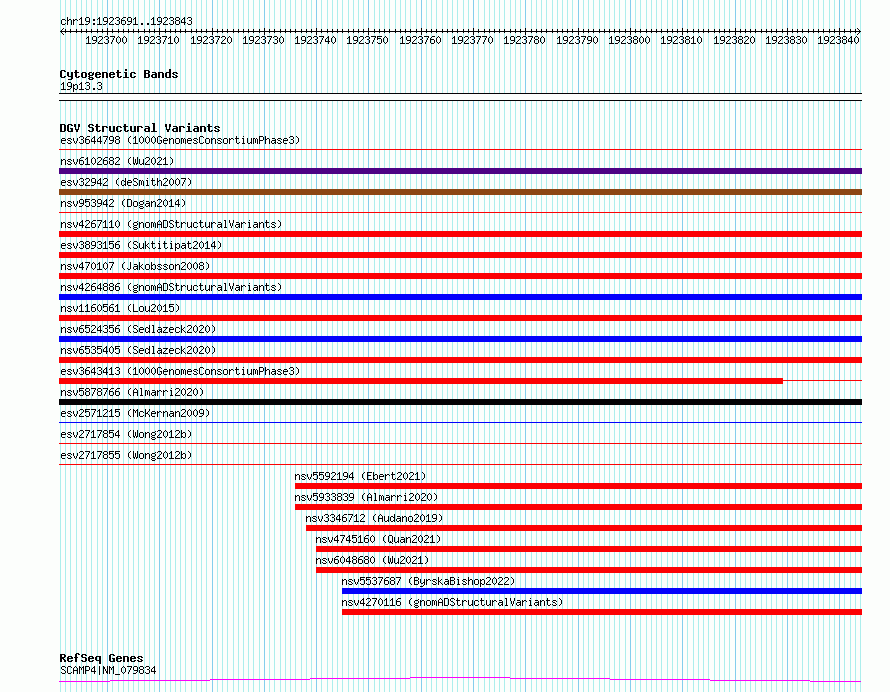The height and width of the screenshot is (692, 890).
Task: Open esv3893156 (Suktitipat2014) variant
Action: (x=141, y=245)
